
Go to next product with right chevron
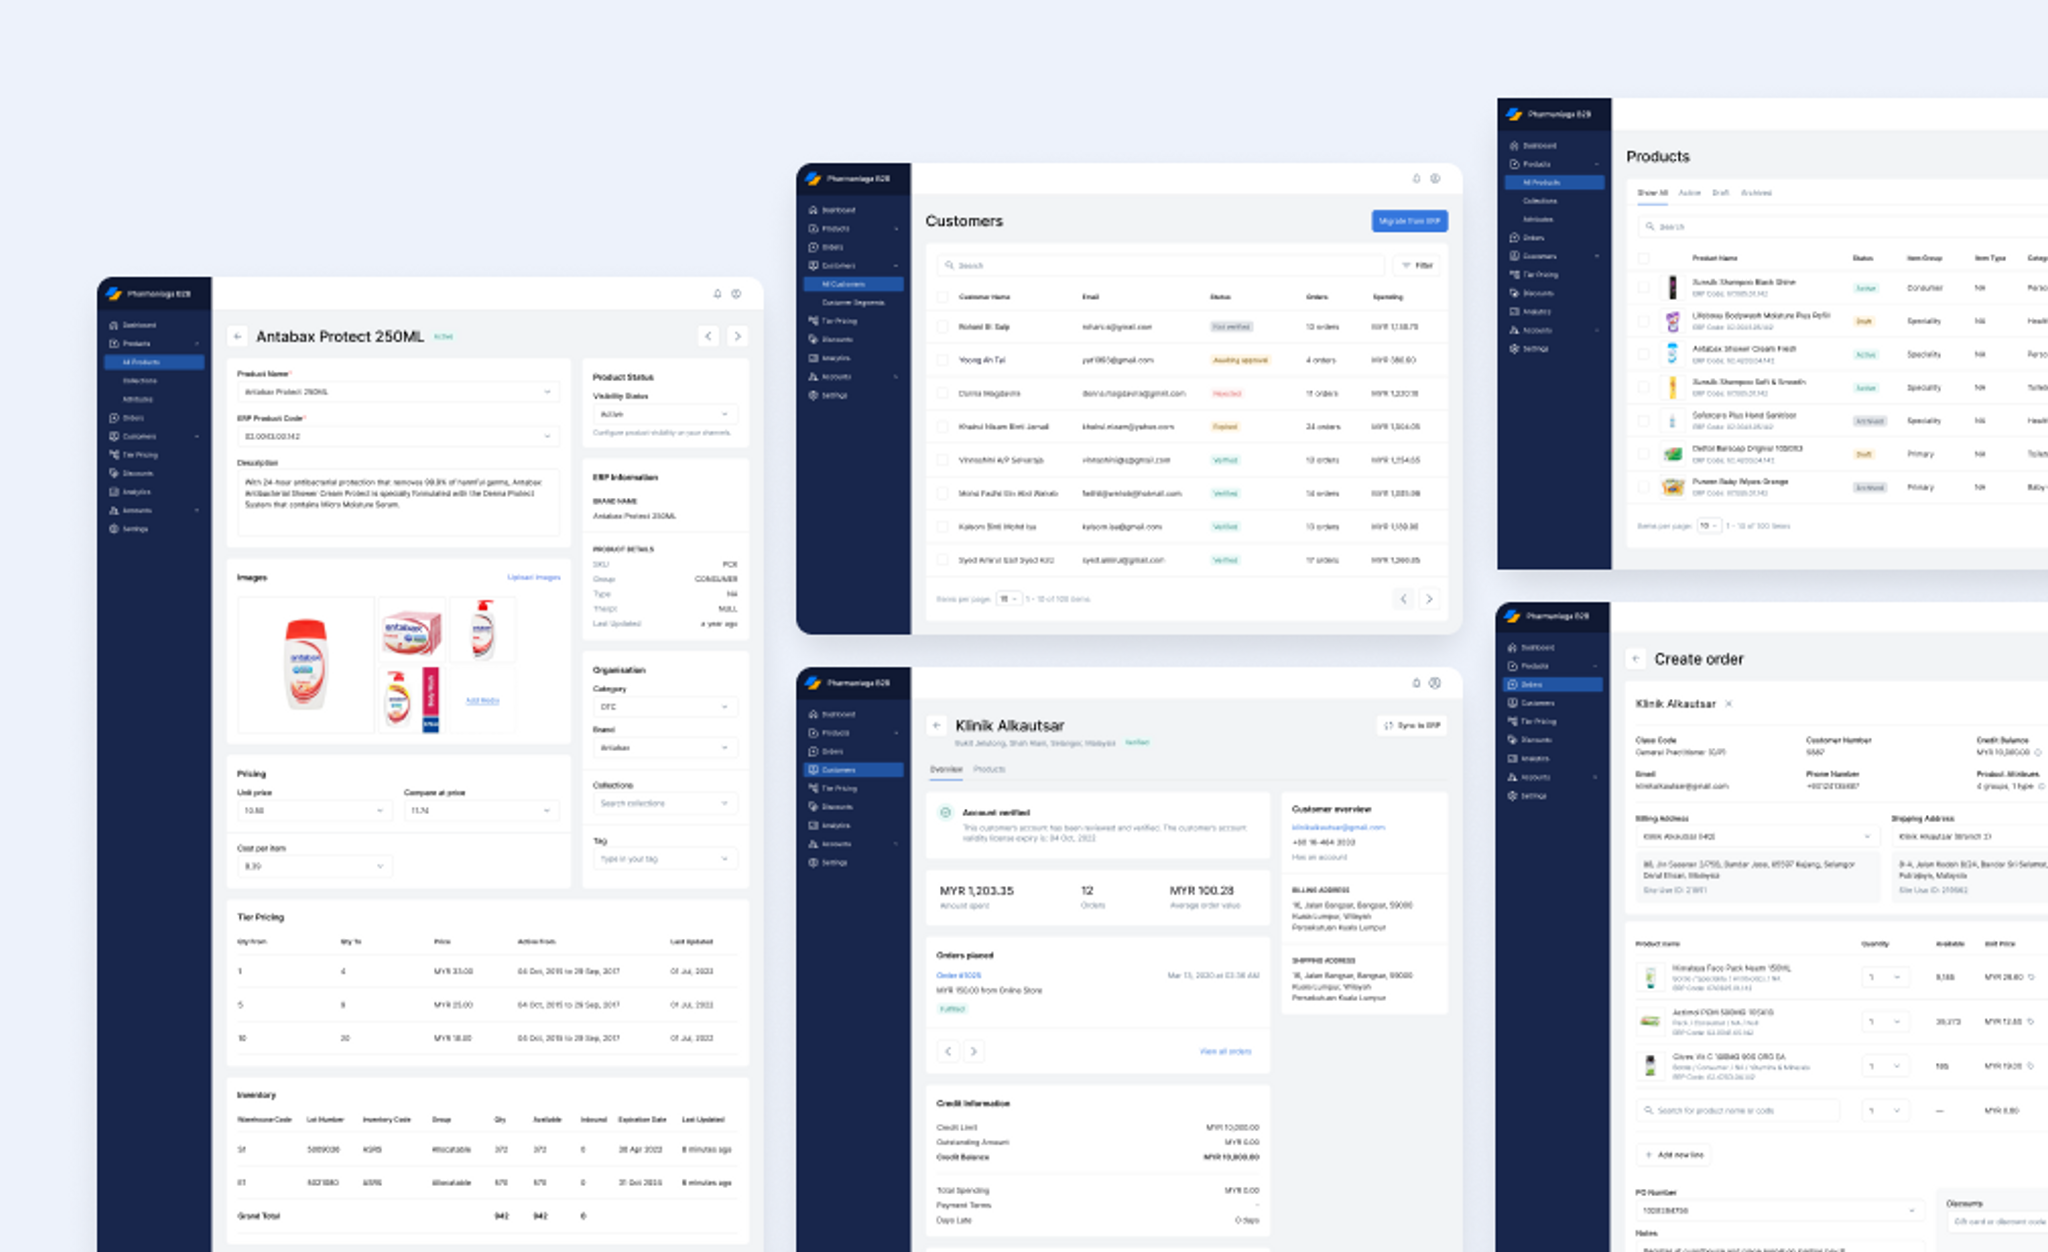click(x=737, y=337)
